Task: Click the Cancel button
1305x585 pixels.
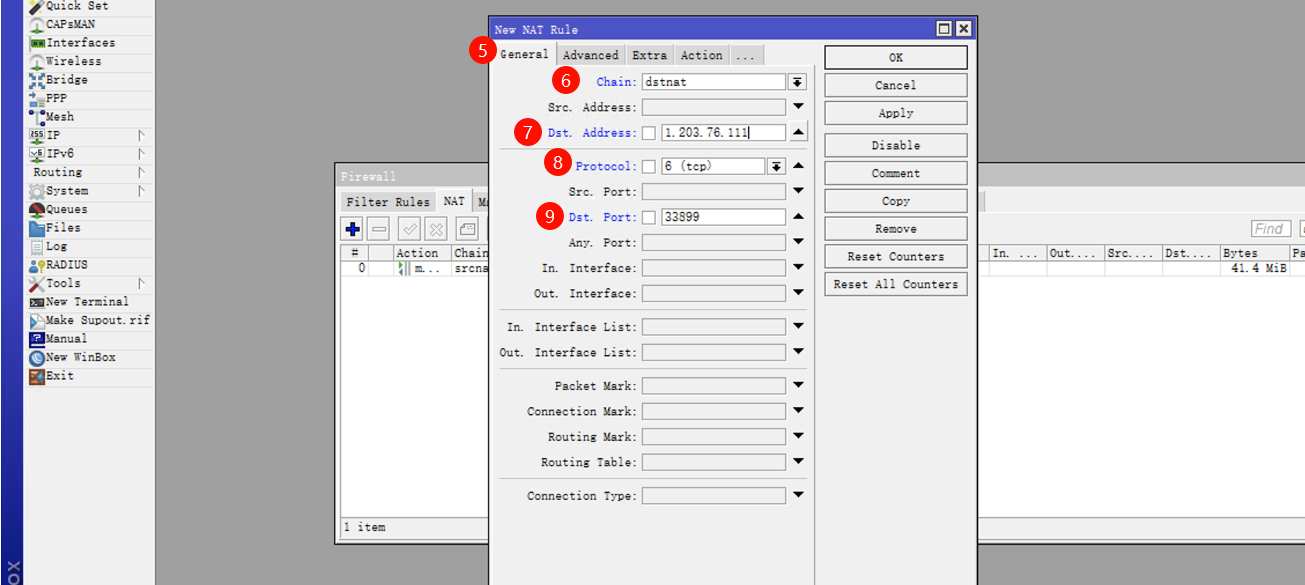Action: pyautogui.click(x=896, y=85)
